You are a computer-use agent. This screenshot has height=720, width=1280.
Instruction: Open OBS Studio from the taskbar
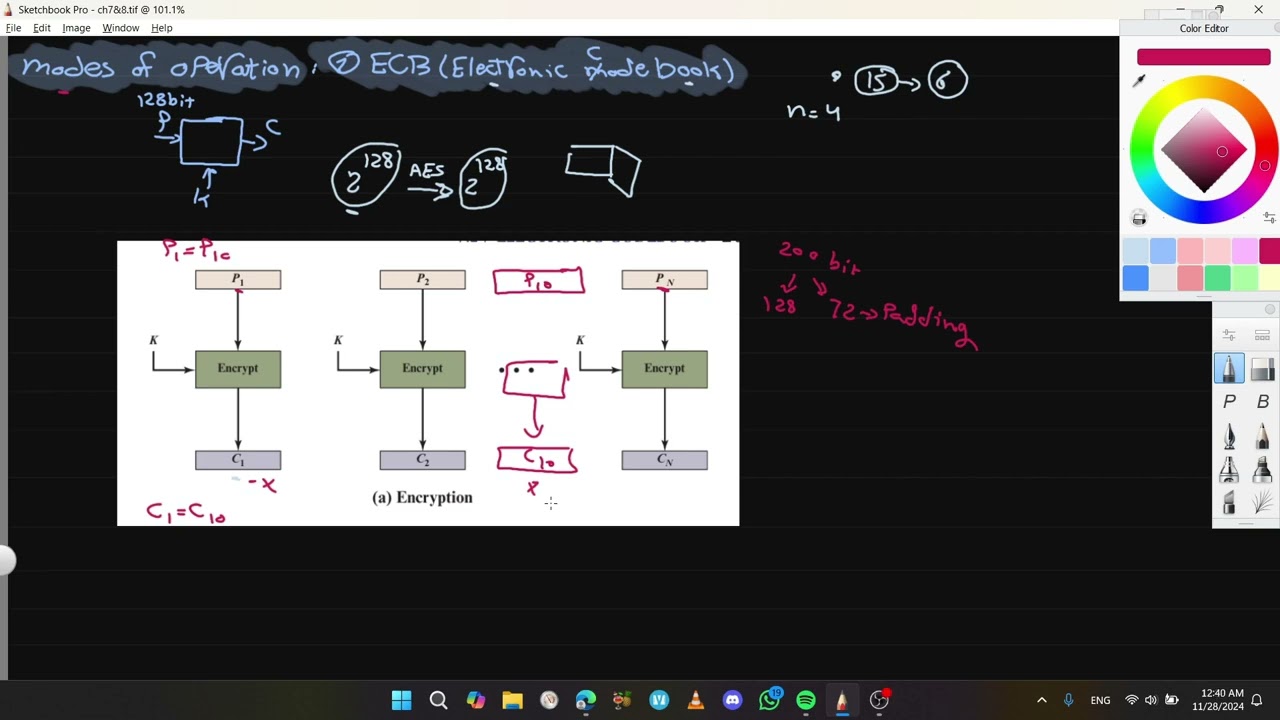[x=880, y=700]
